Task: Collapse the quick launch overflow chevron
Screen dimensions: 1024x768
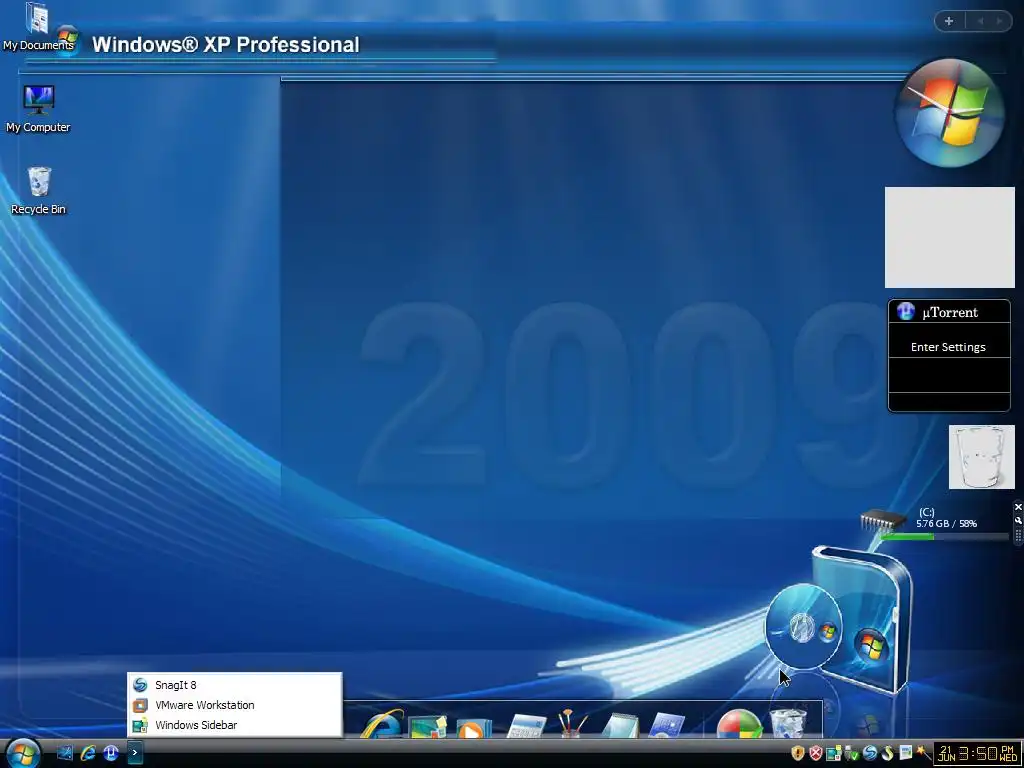Action: 135,752
